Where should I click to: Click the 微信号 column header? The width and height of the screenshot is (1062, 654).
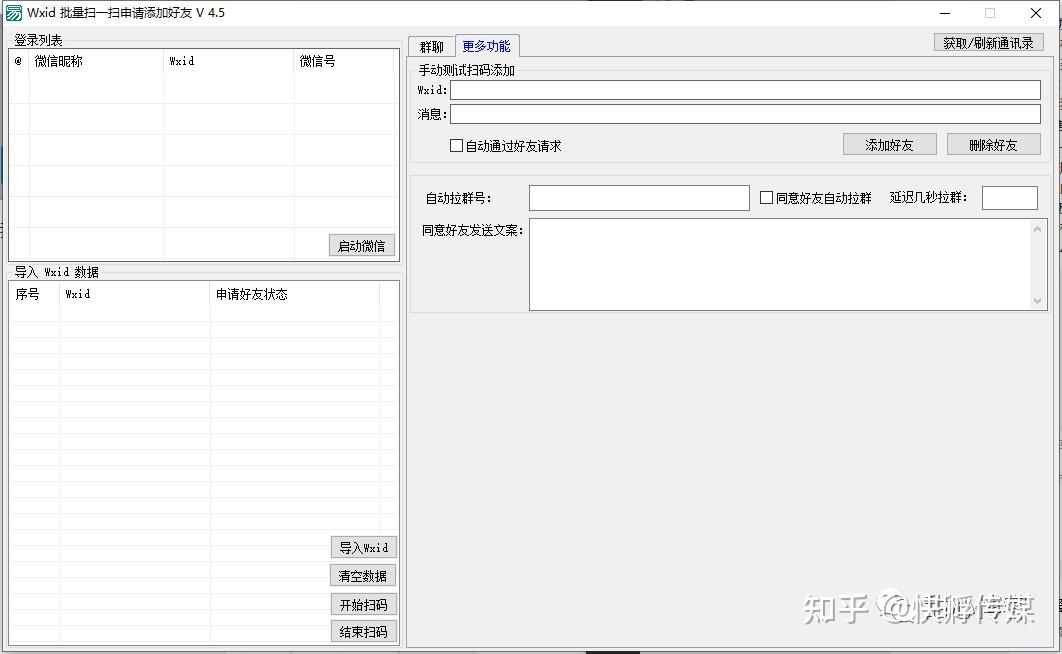(x=343, y=61)
